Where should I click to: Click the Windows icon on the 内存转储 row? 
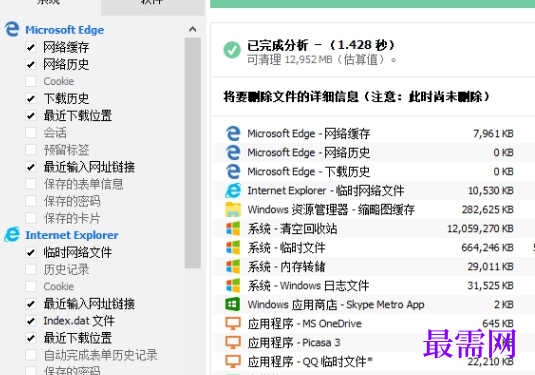(x=233, y=266)
